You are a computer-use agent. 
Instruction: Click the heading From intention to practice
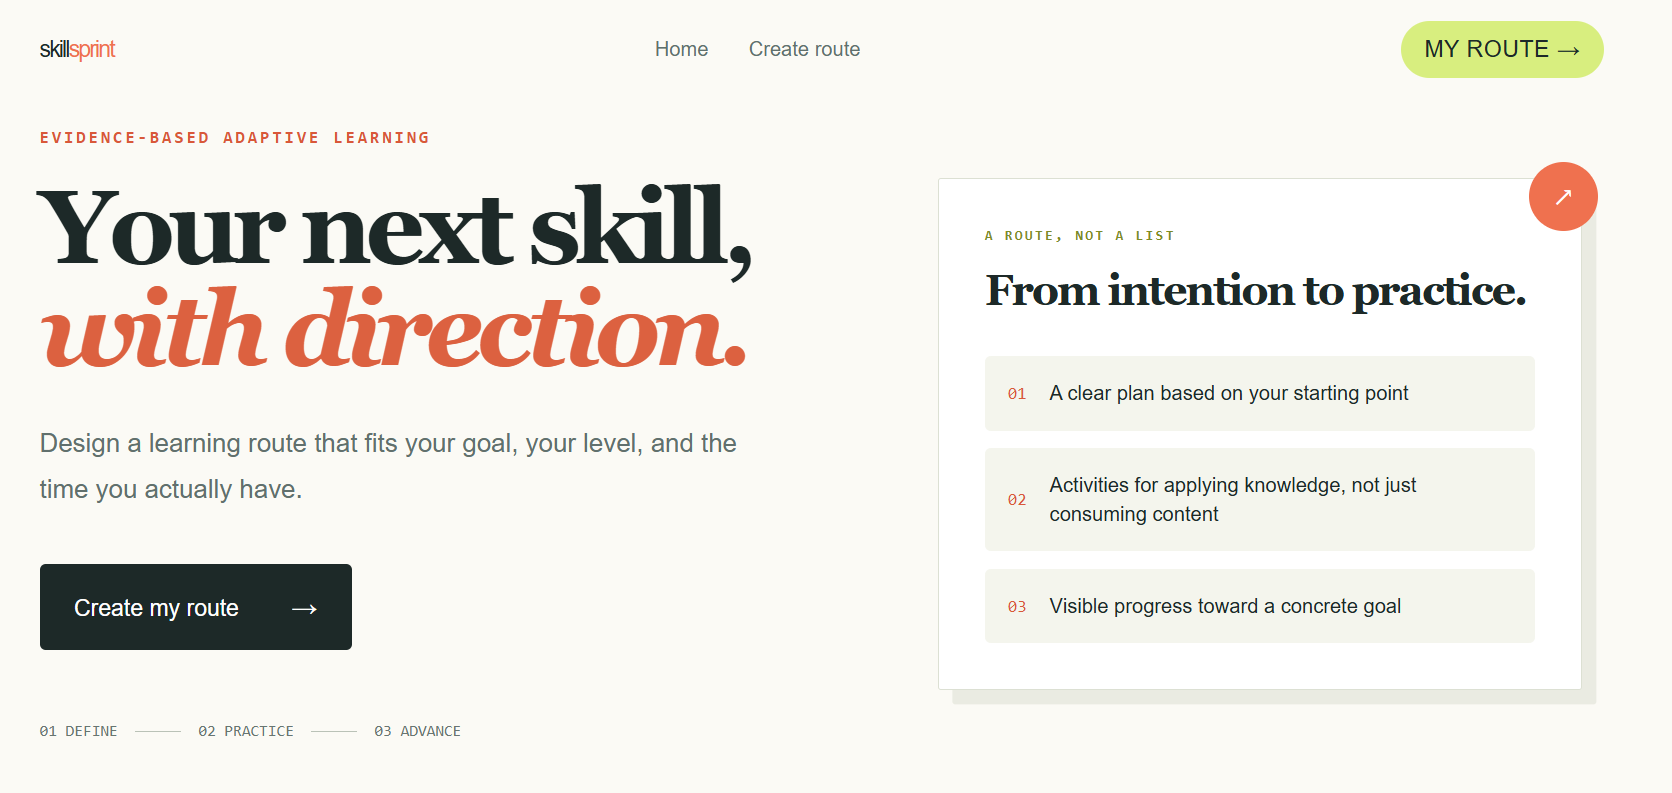[x=1256, y=291]
